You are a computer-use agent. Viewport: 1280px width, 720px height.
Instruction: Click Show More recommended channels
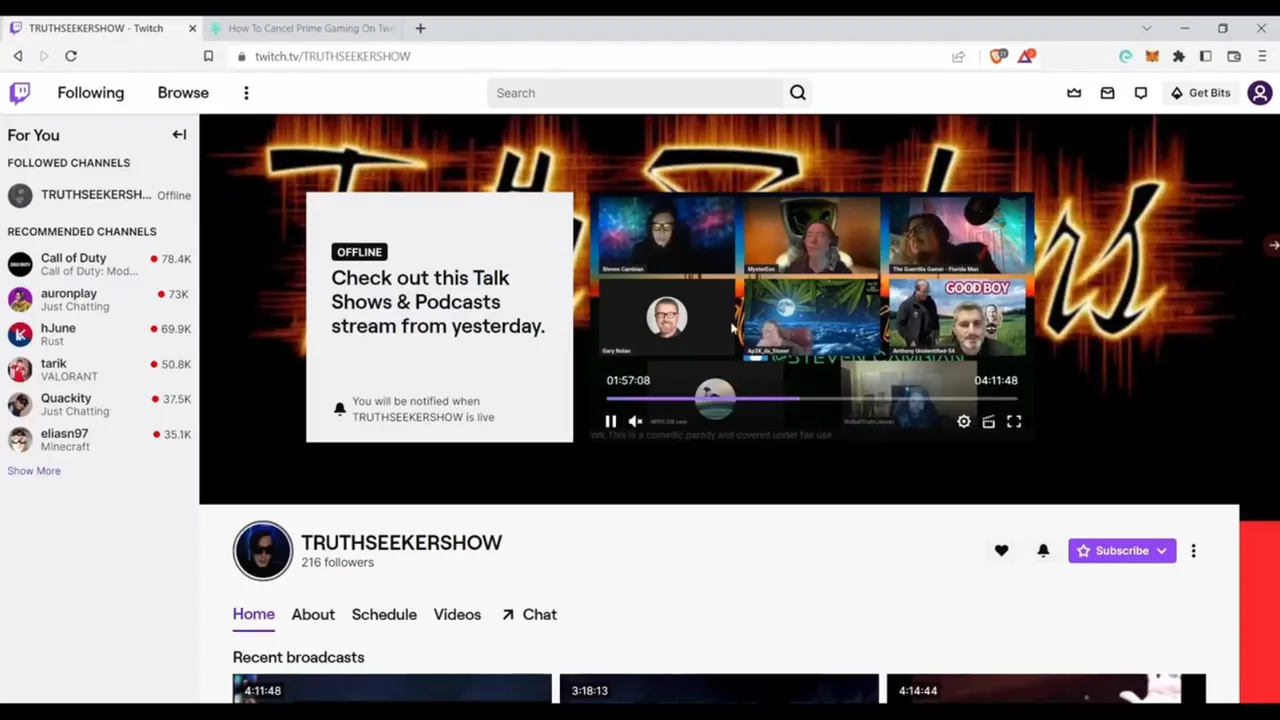pos(34,471)
